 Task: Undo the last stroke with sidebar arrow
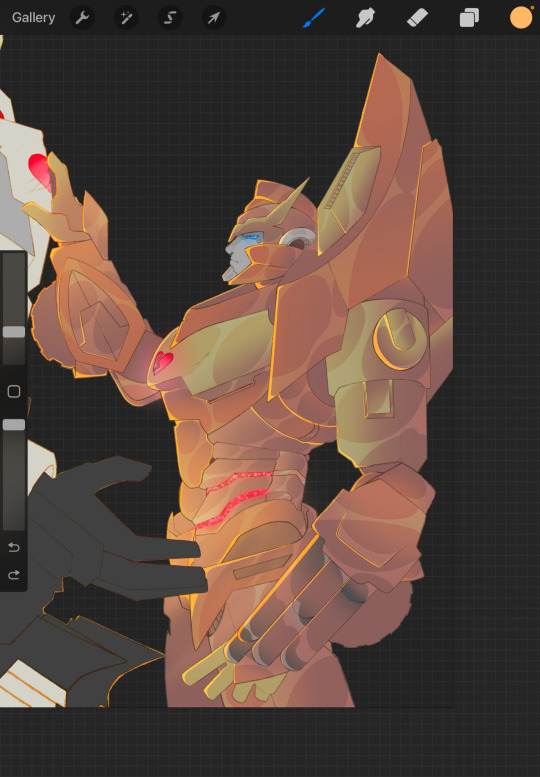coord(14,548)
